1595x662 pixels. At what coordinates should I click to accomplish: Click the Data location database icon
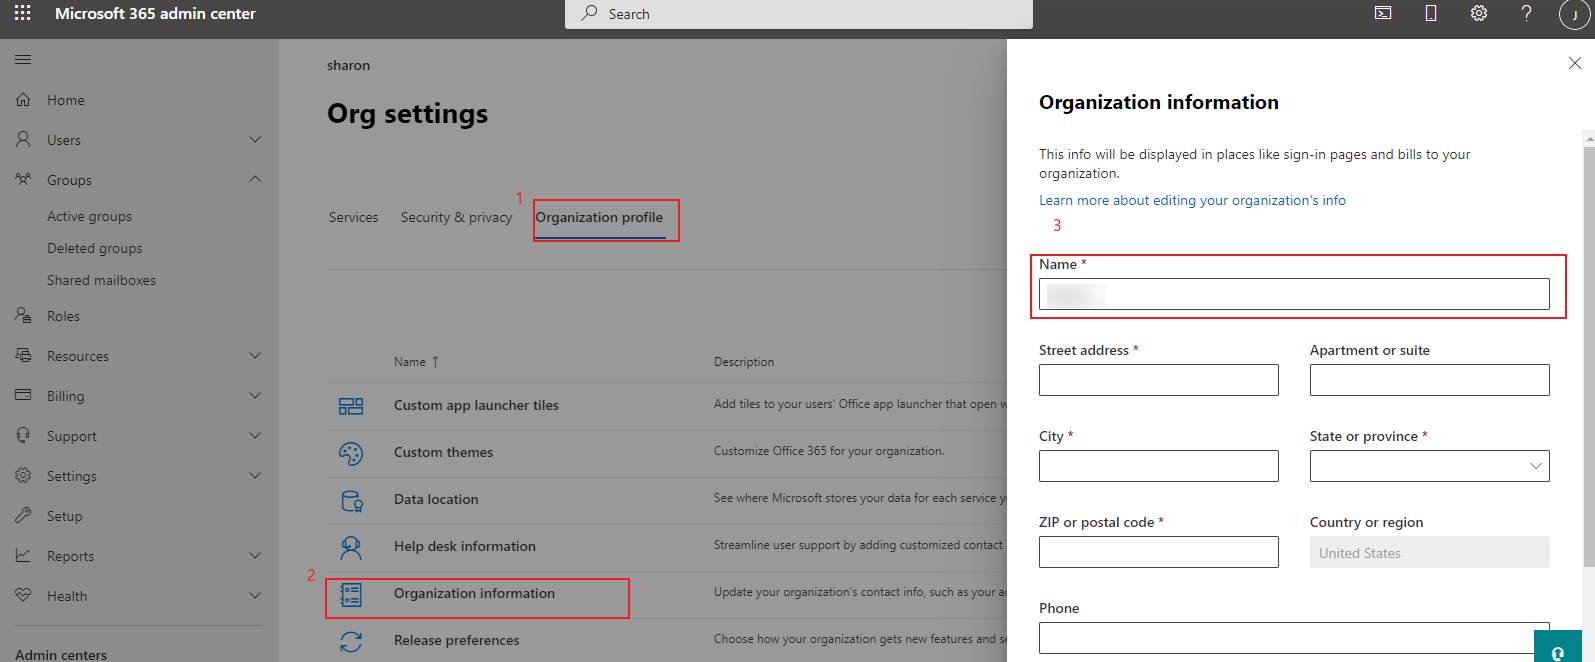[x=351, y=500]
